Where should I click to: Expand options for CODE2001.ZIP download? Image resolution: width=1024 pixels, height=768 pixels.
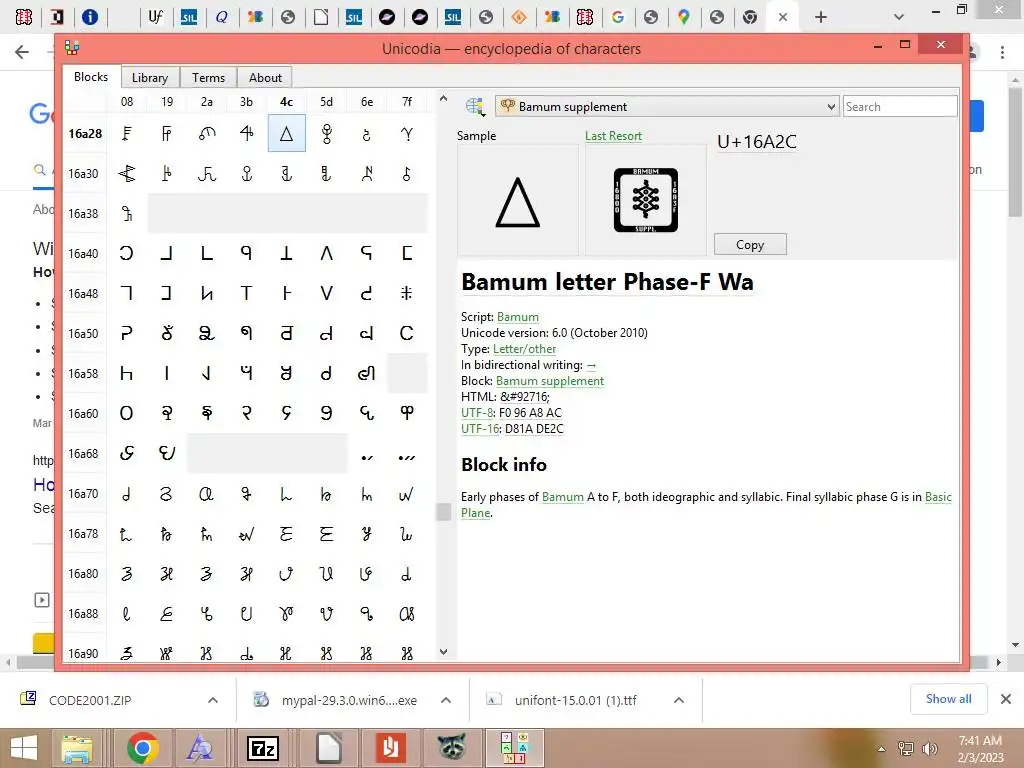tap(213, 700)
